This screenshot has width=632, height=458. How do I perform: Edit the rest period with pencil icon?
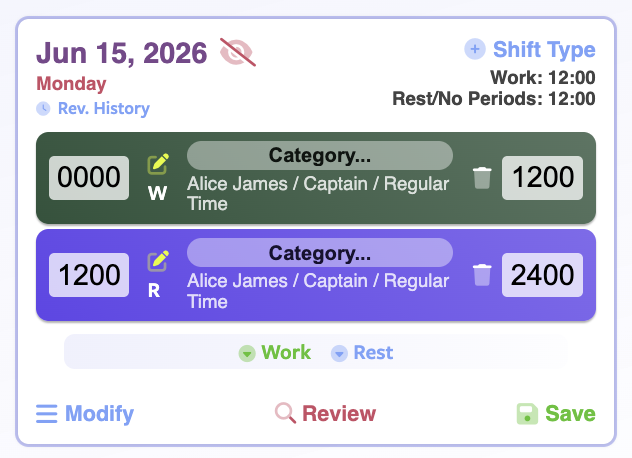(x=158, y=261)
